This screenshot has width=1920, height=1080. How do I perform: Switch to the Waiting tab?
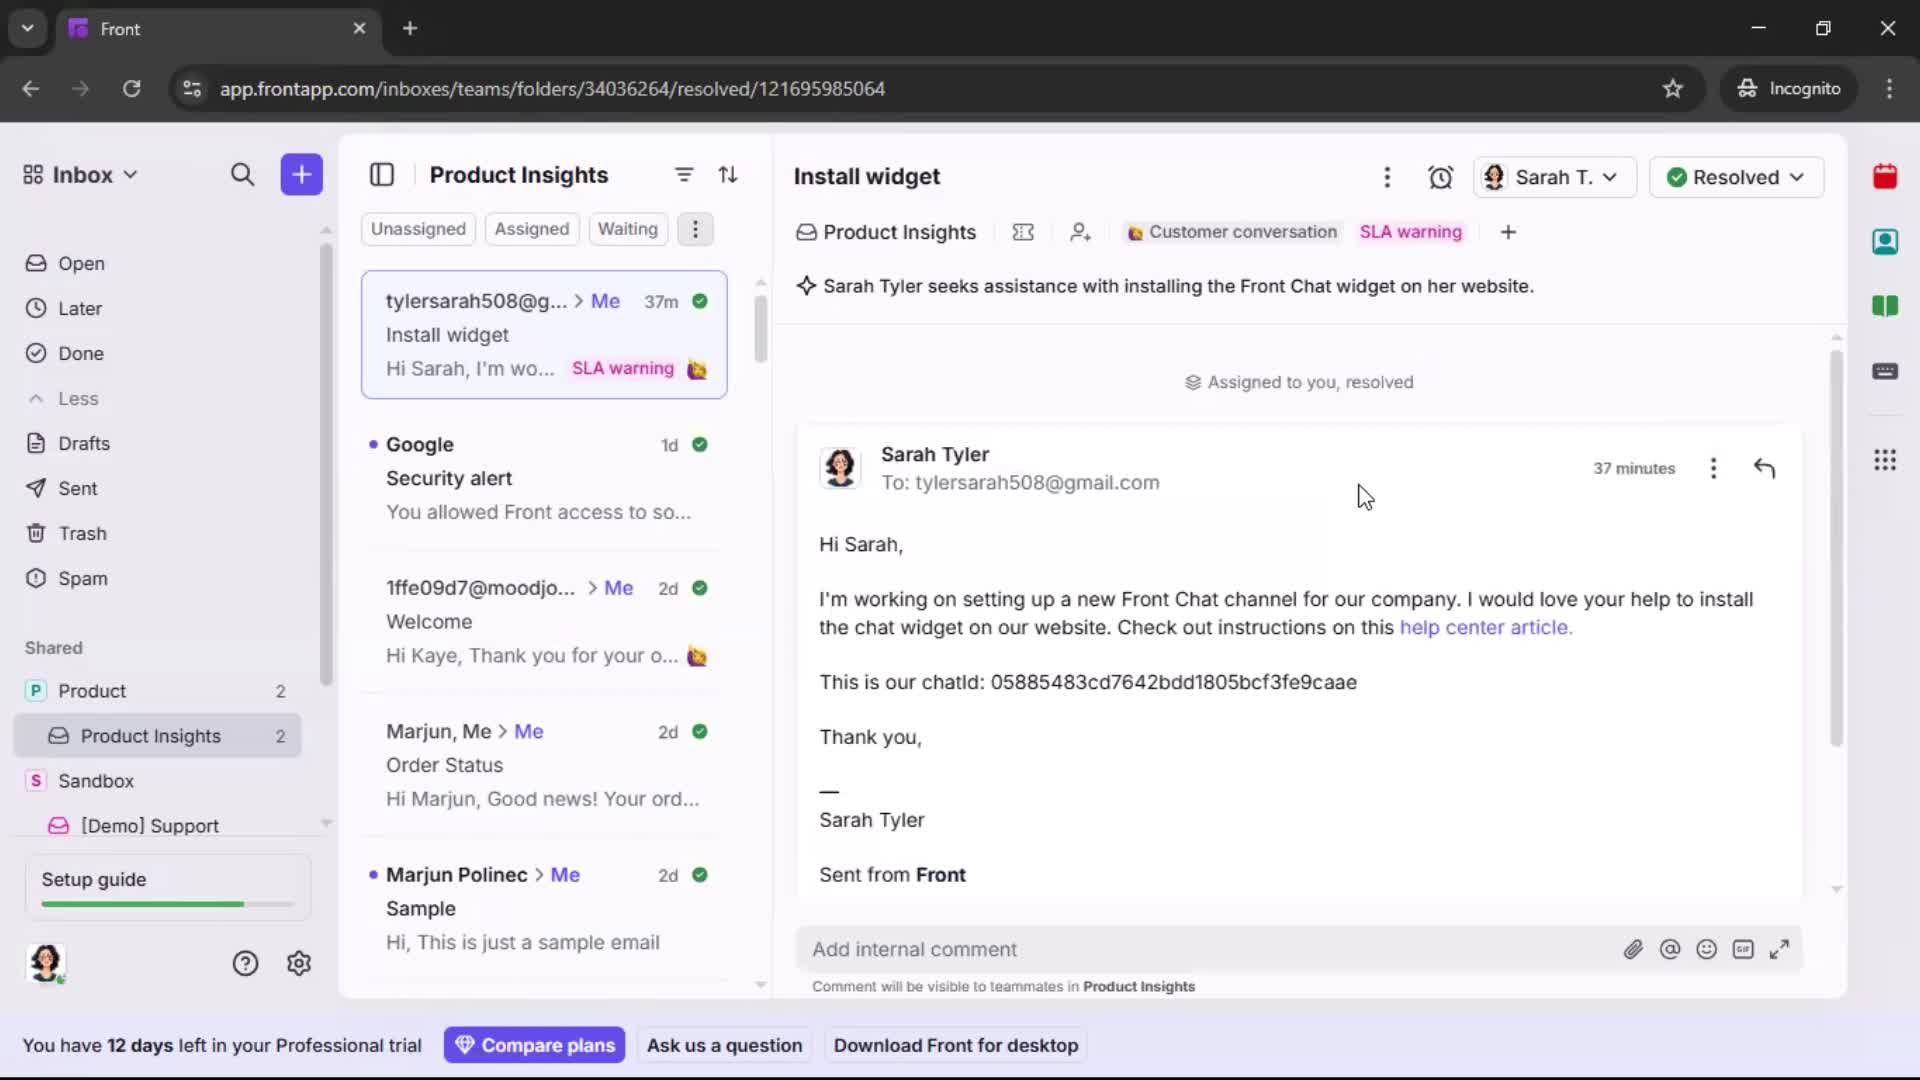627,229
